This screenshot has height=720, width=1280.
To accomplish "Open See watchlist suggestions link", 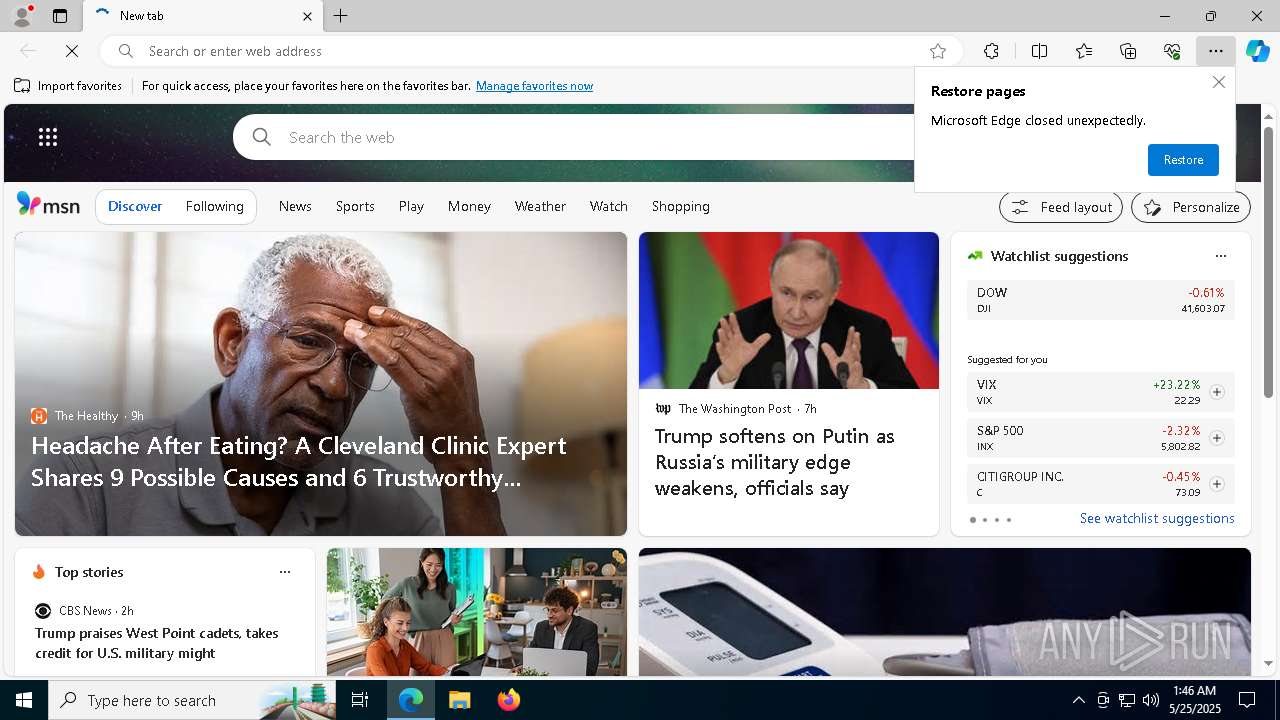I will [x=1157, y=518].
